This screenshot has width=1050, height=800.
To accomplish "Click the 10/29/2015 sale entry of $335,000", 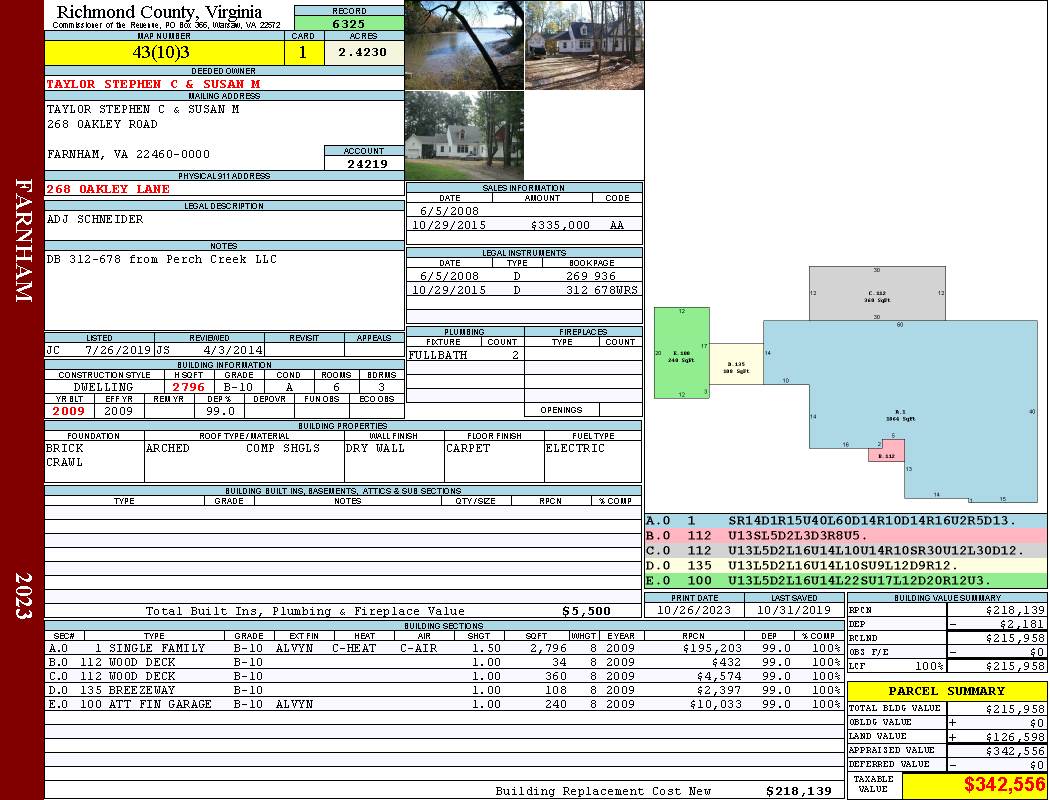I will pyautogui.click(x=524, y=226).
